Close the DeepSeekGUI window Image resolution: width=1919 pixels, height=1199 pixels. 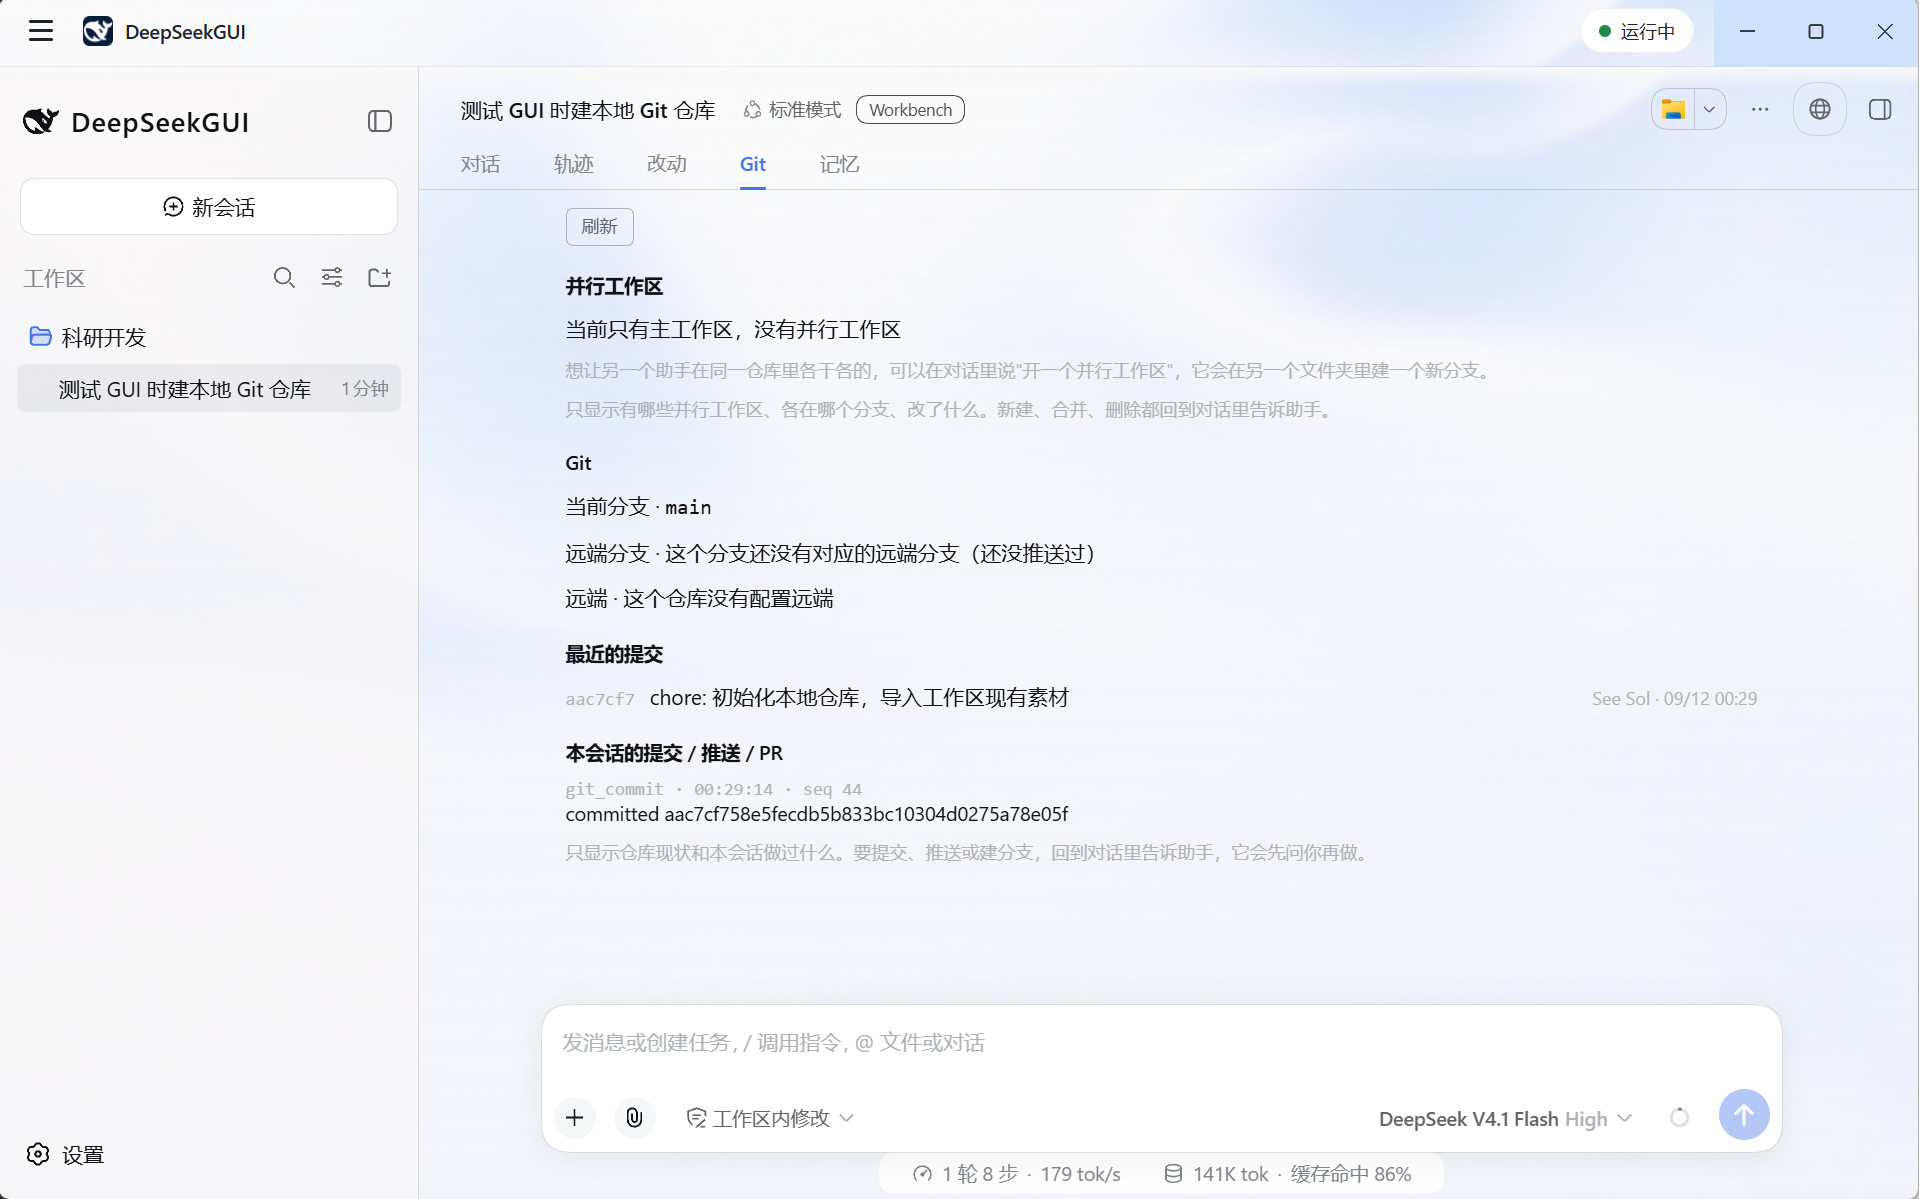click(1885, 31)
